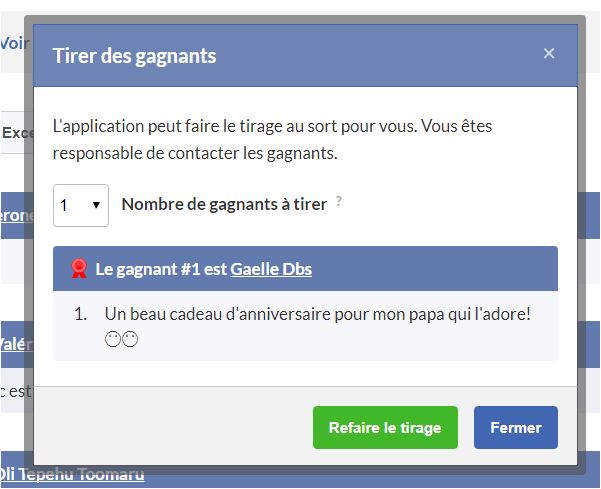Click the "Tirer des gagnants" dialog title

click(134, 56)
